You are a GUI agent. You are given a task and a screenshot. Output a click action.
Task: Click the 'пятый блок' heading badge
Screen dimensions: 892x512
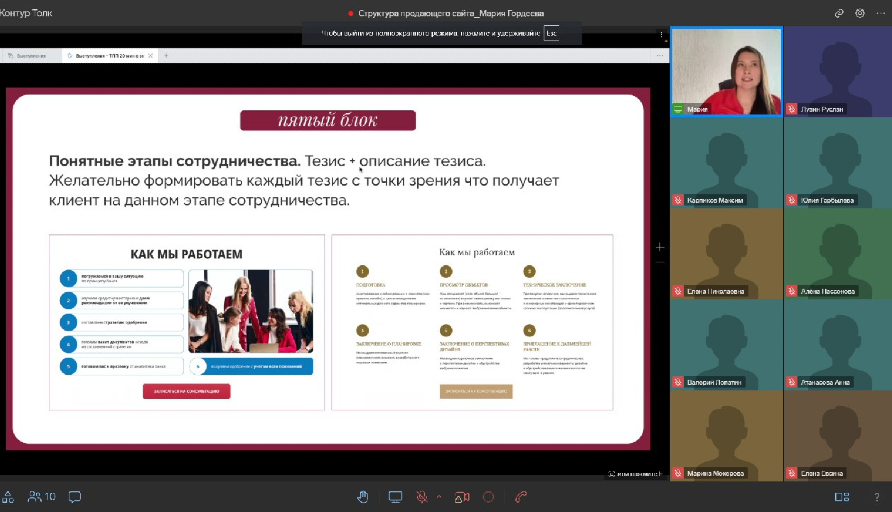(328, 120)
